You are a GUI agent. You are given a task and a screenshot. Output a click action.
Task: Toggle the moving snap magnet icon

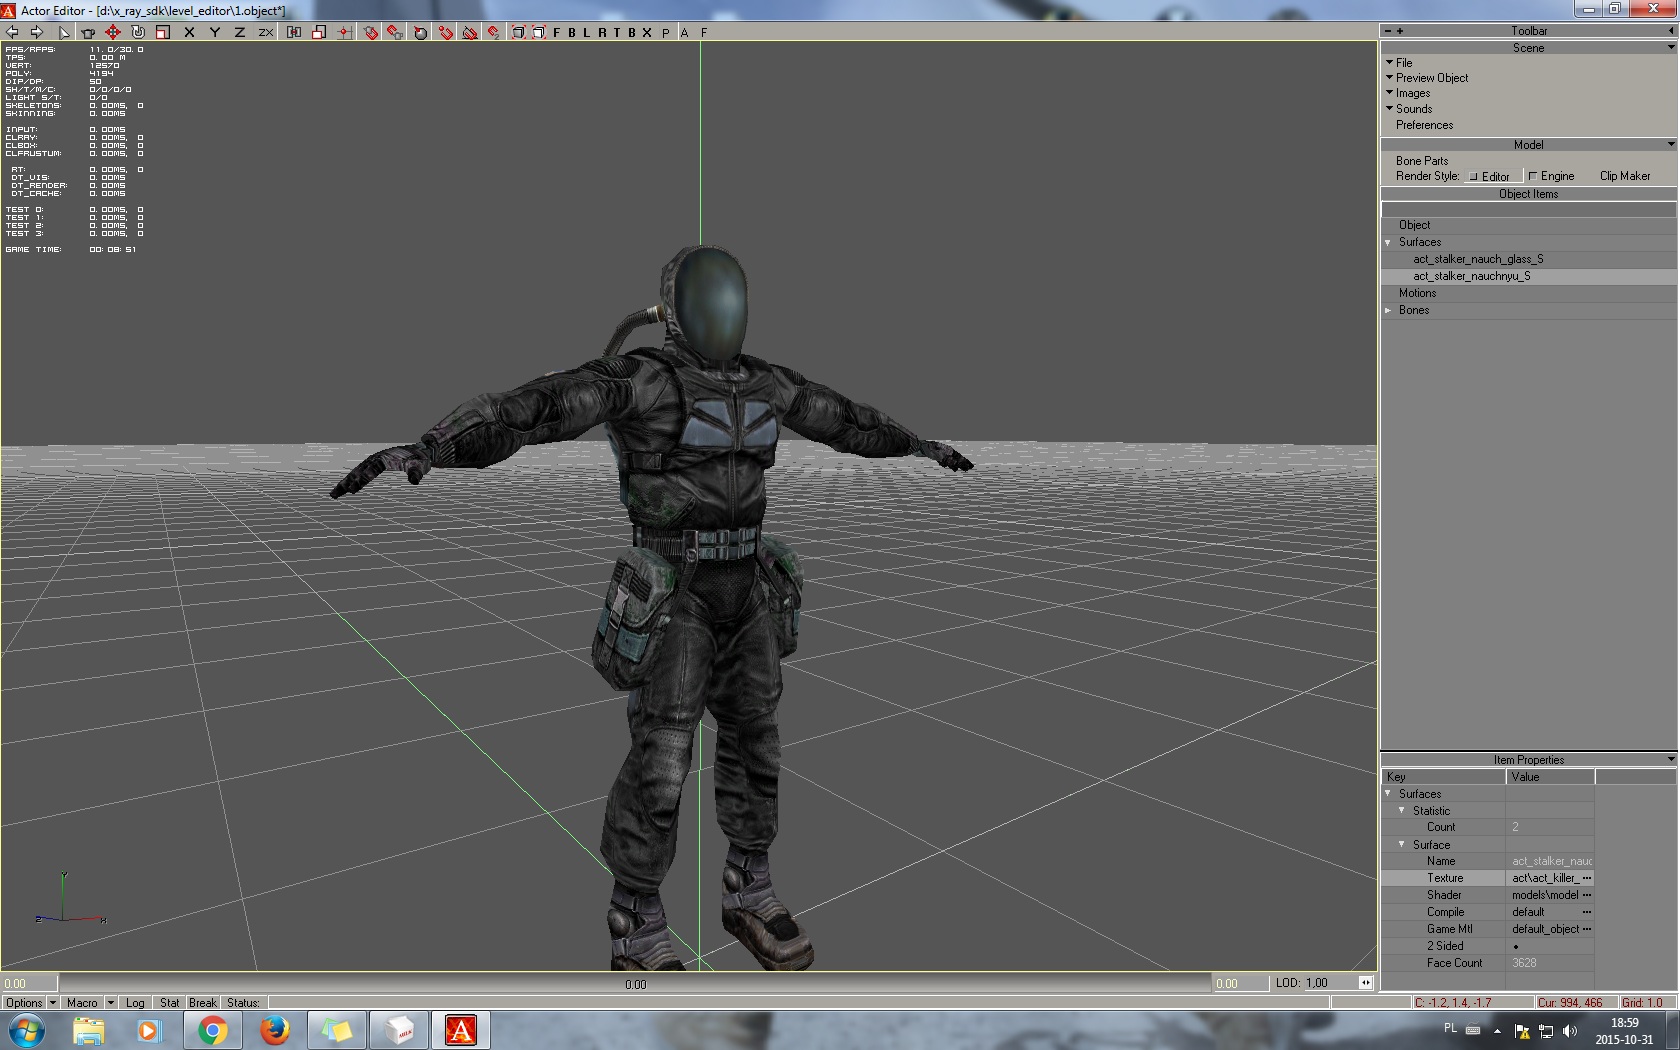point(395,32)
